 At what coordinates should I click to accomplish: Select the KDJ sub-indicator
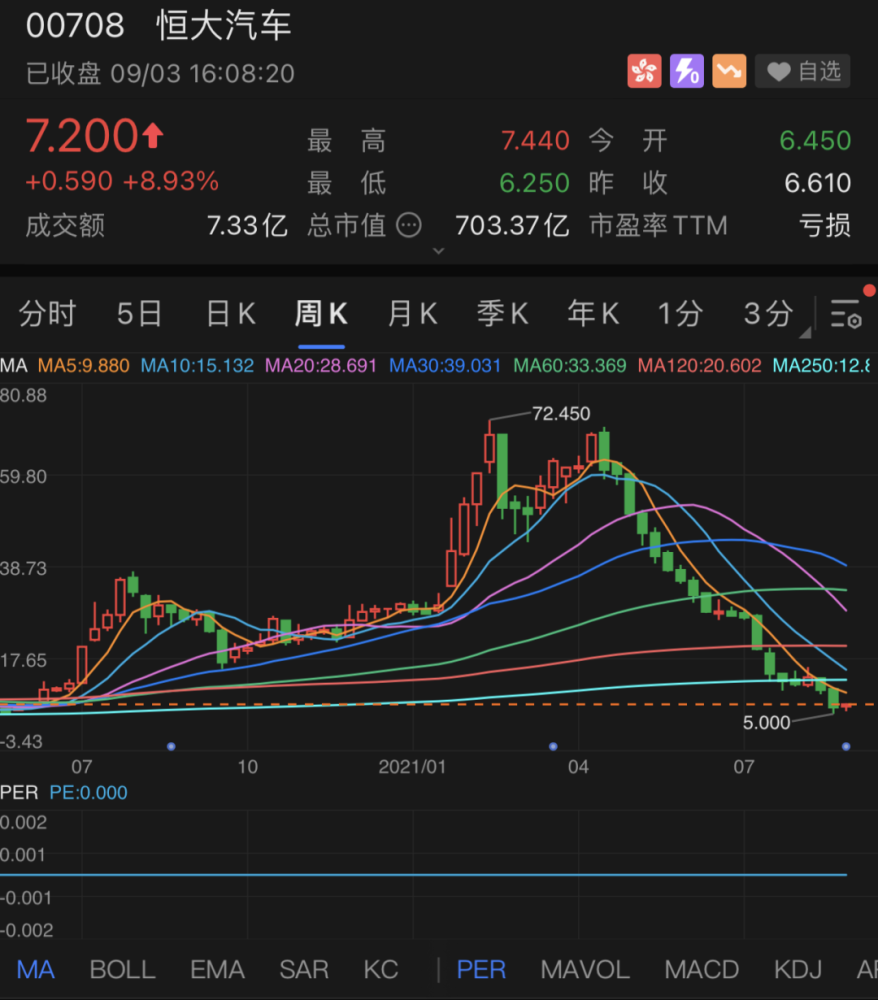[798, 970]
